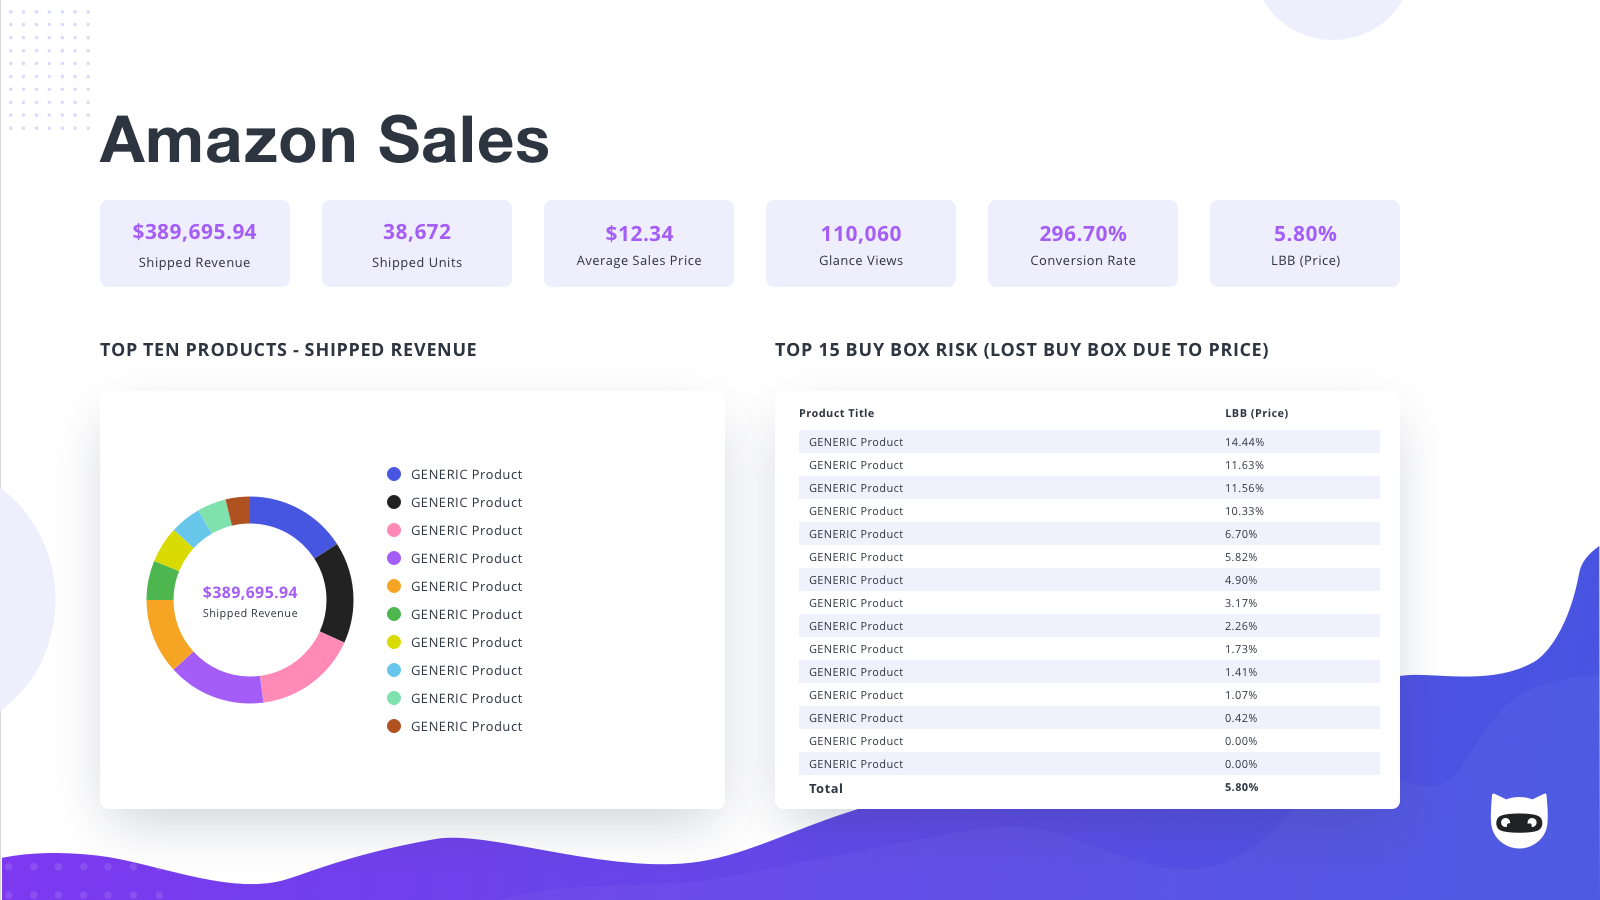
Task: Click the 5.82% LBB value
Action: [x=1241, y=557]
